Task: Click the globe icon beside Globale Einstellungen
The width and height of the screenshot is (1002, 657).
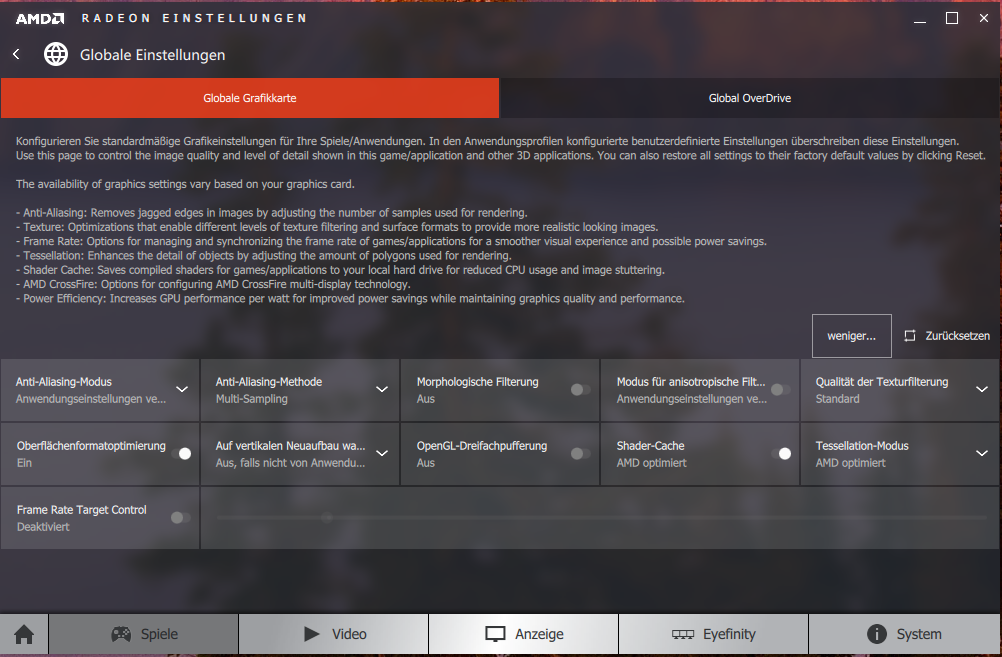Action: tap(56, 54)
